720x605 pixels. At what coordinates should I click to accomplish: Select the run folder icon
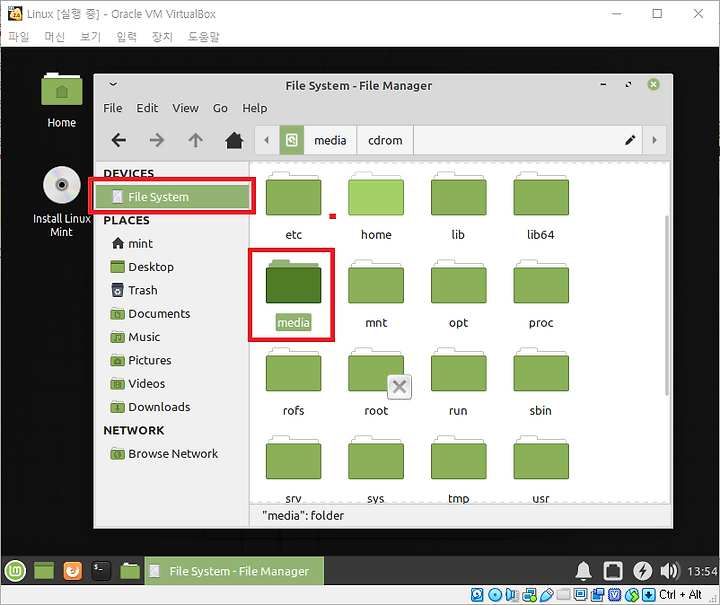click(x=458, y=370)
